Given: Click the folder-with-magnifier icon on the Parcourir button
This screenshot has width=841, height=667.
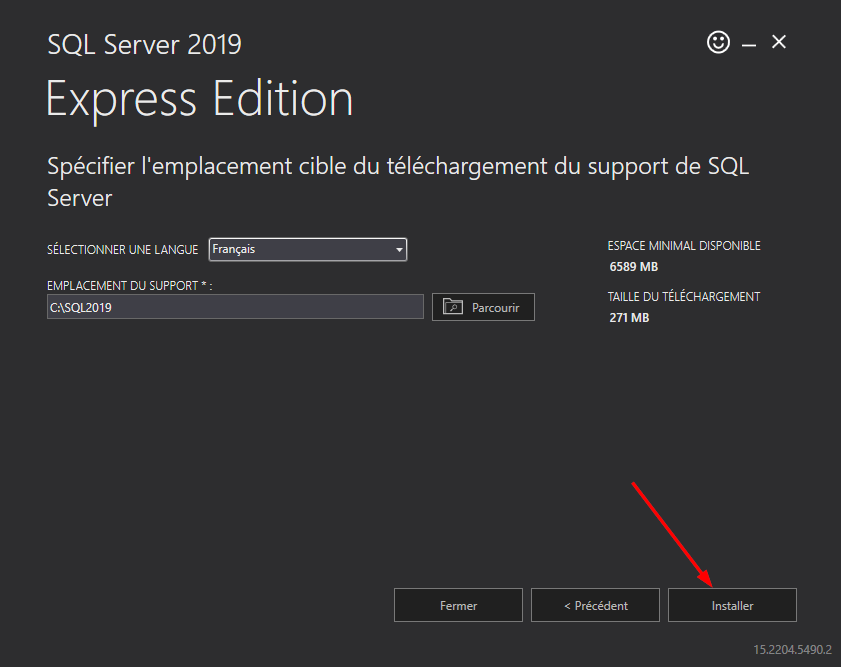Looking at the screenshot, I should [452, 306].
